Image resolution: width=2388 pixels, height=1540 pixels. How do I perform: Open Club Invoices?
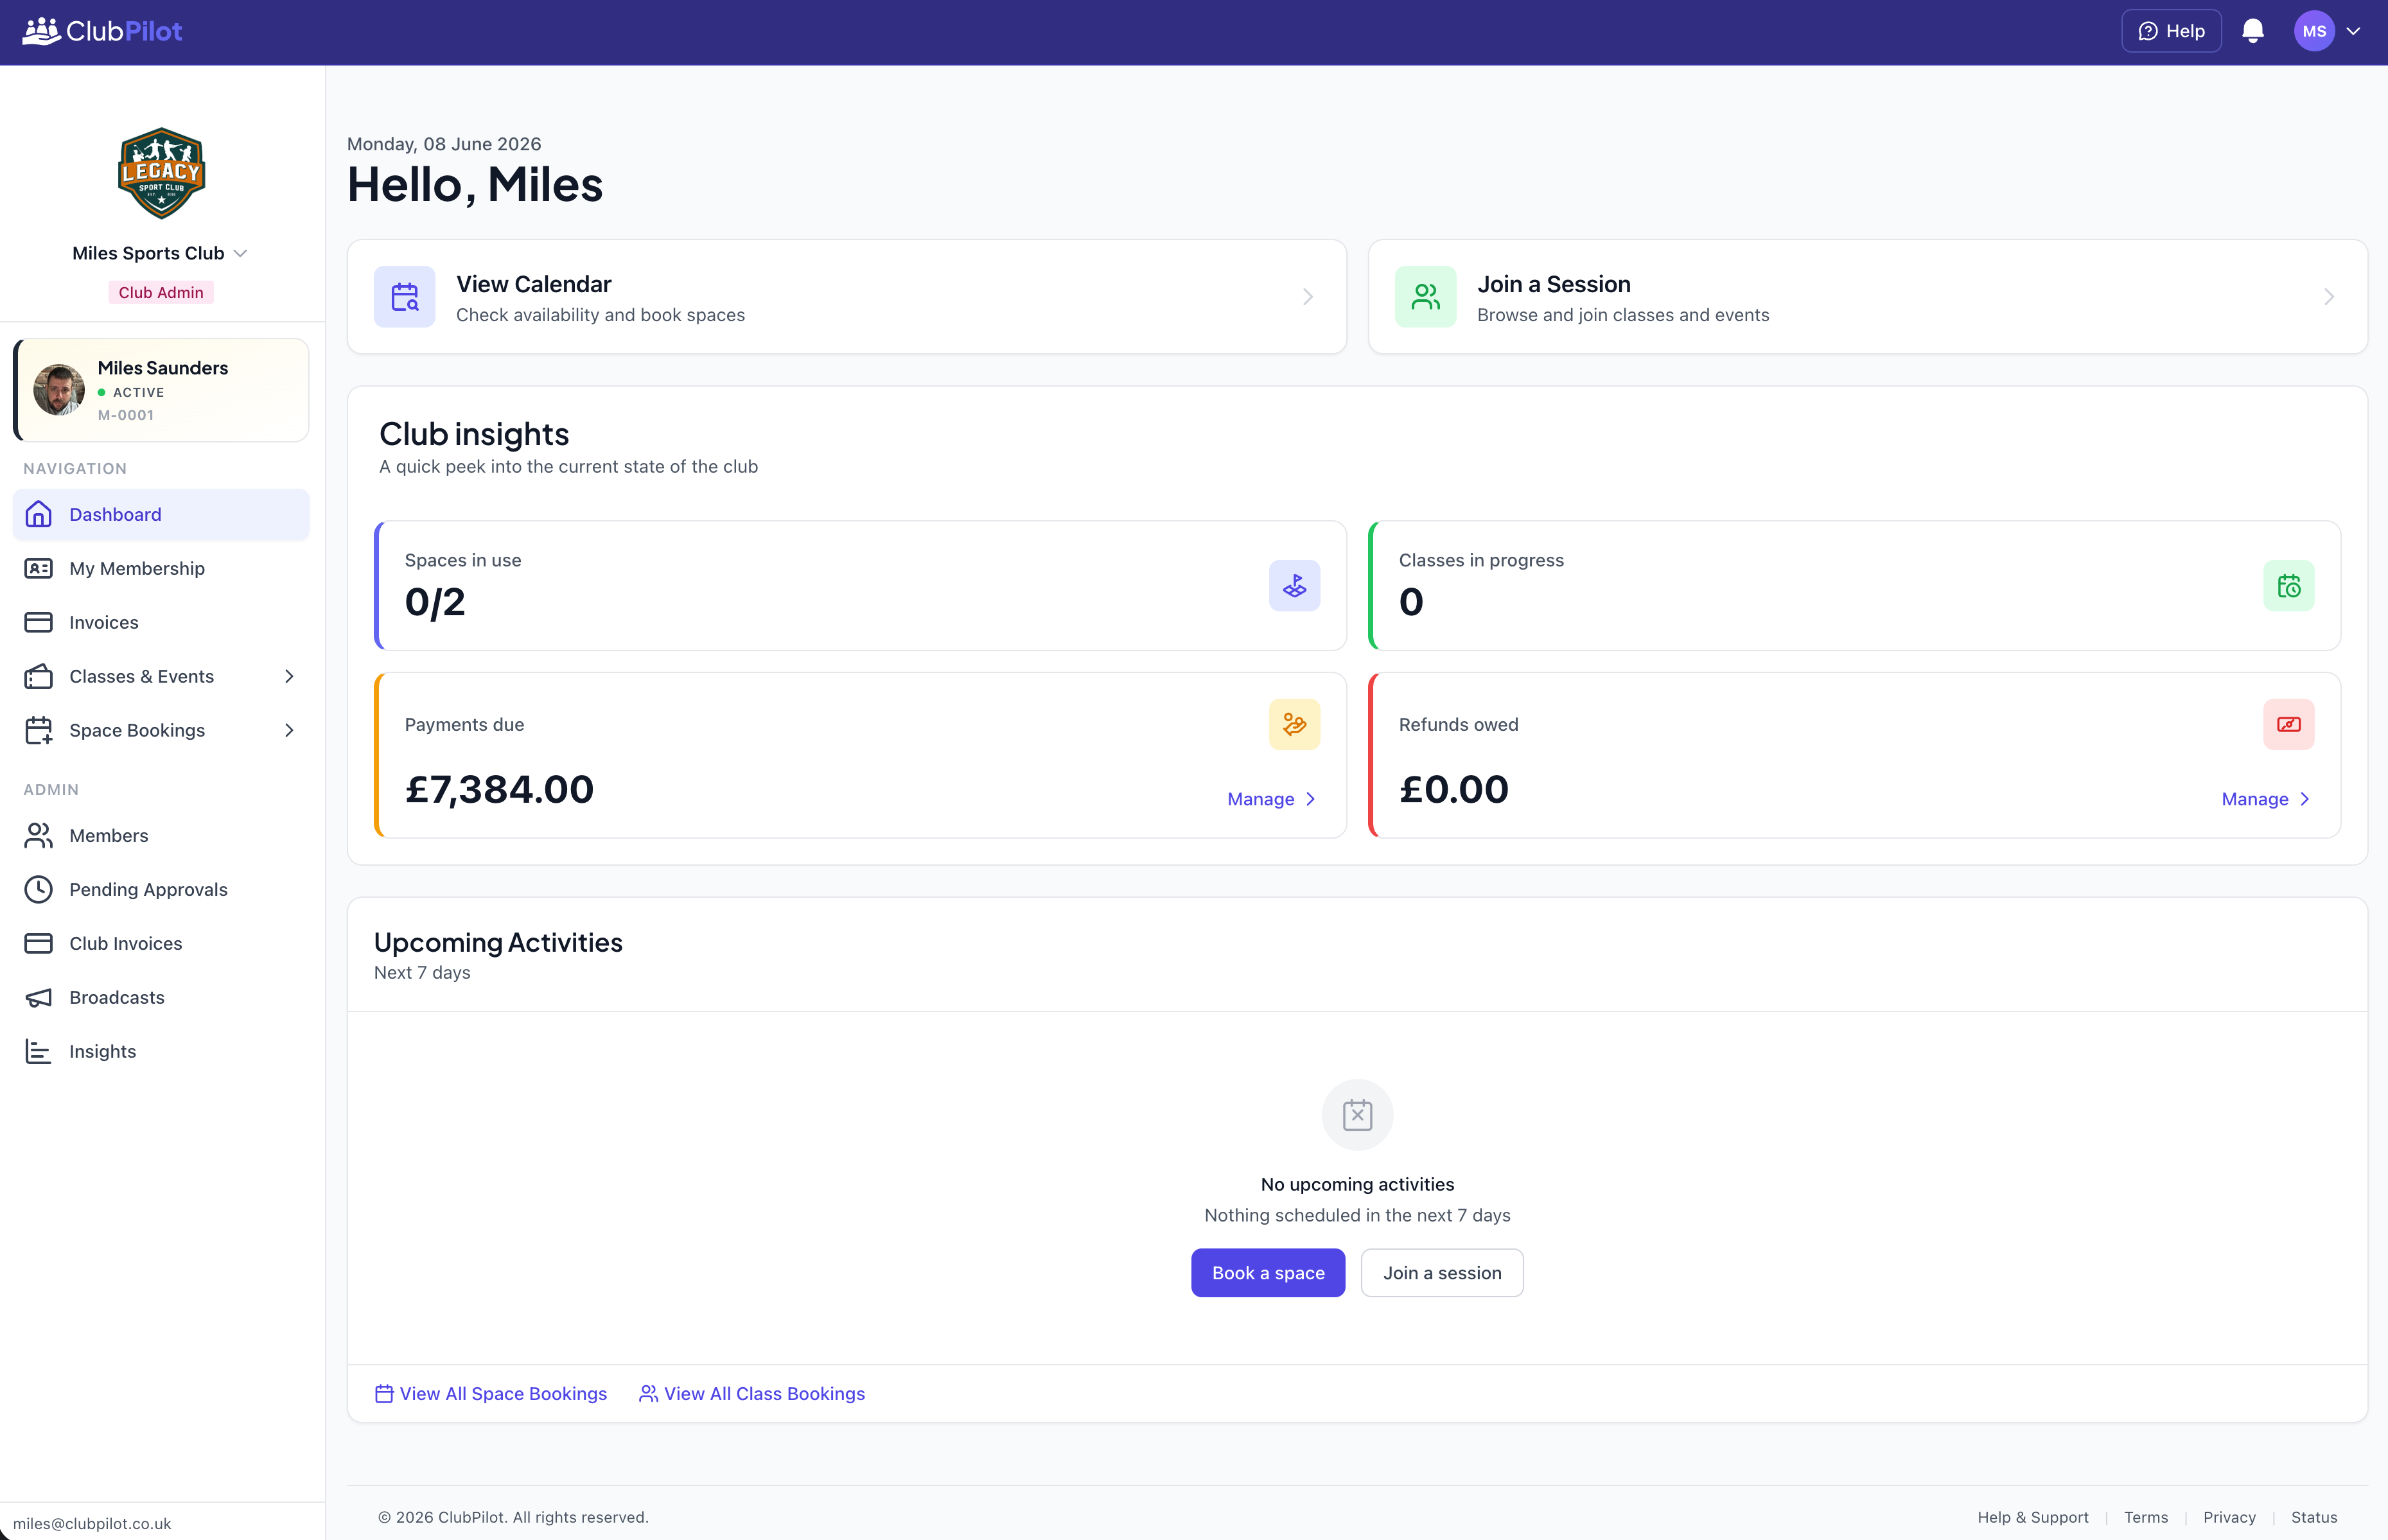point(161,943)
